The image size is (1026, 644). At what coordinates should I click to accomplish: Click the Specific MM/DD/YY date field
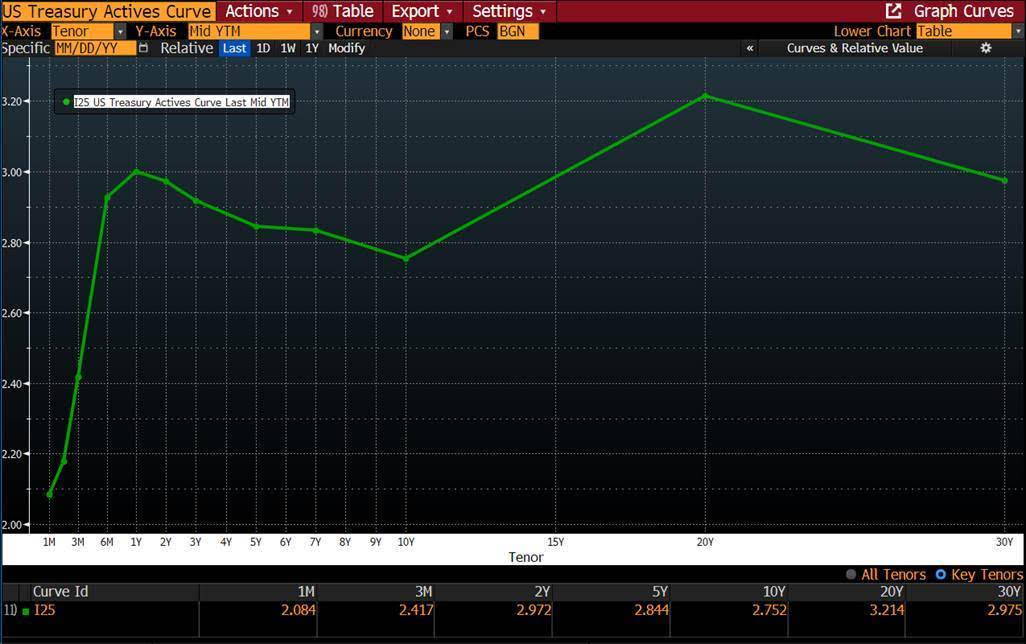tap(96, 48)
